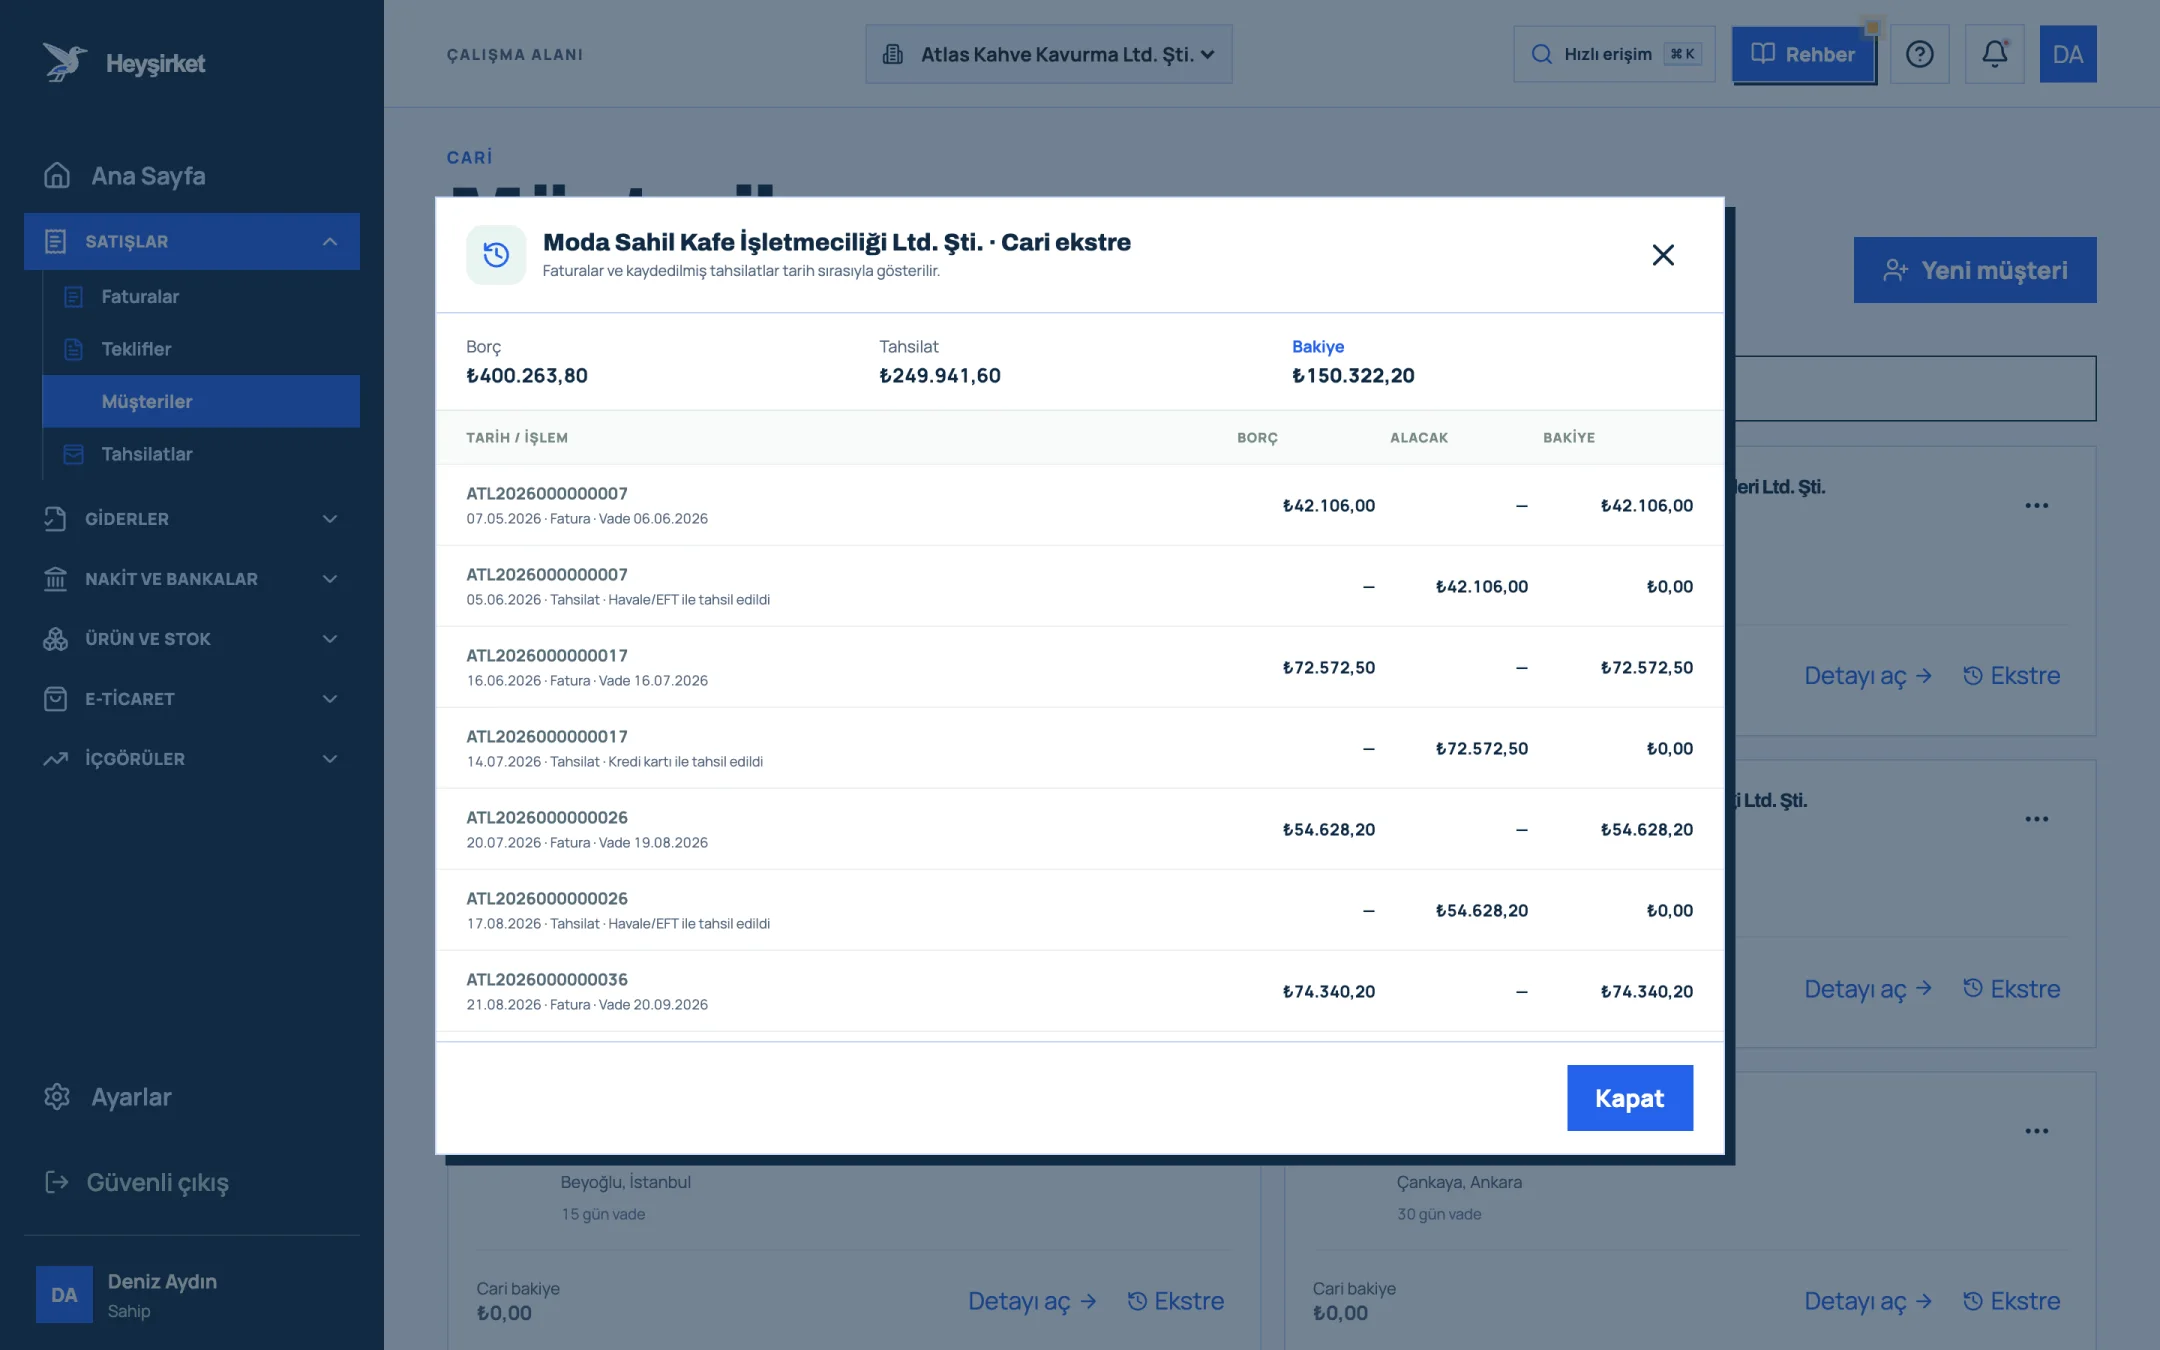Close the Cari ekstre dialog with X
The height and width of the screenshot is (1350, 2160).
[x=1663, y=255]
